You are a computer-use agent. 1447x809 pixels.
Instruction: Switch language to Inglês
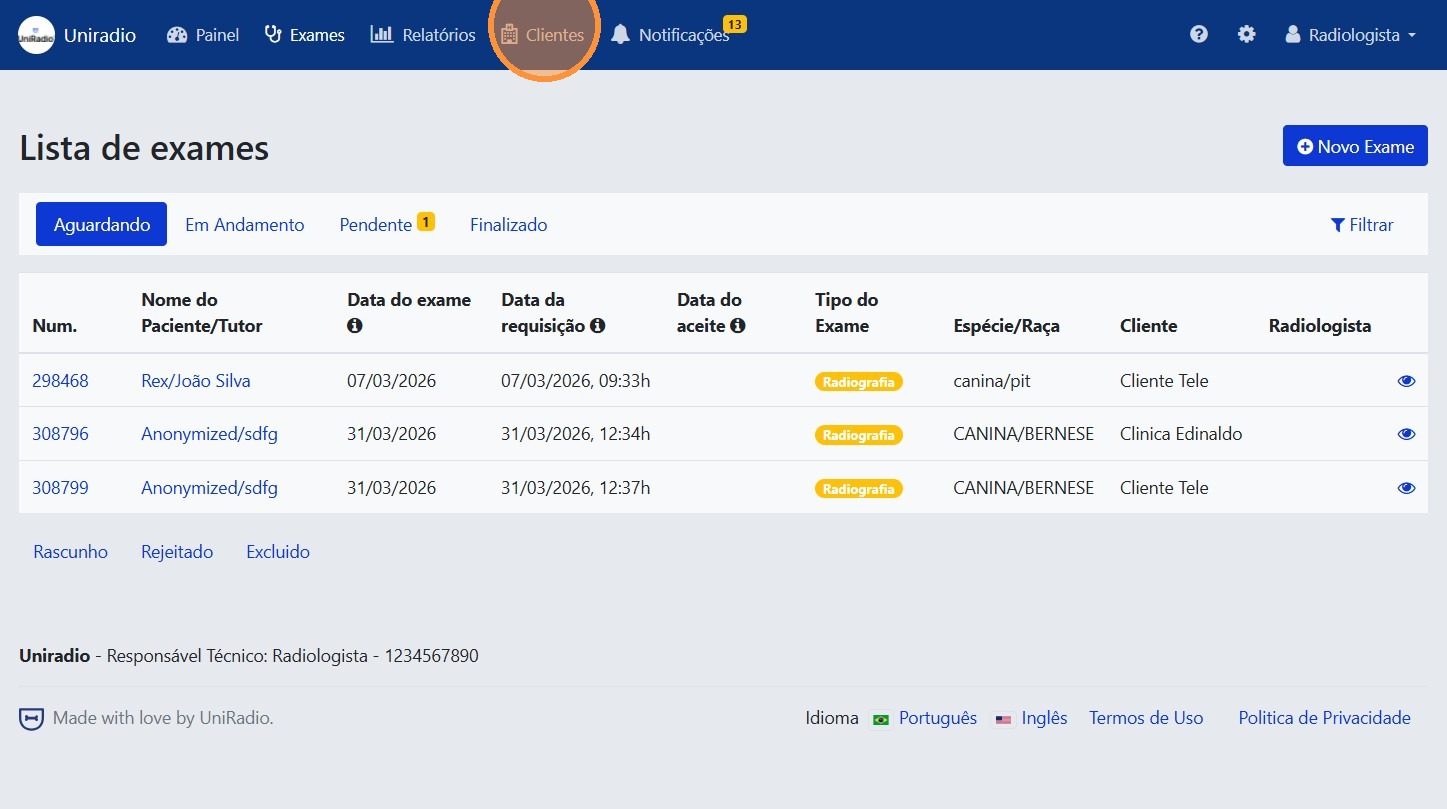(1043, 717)
